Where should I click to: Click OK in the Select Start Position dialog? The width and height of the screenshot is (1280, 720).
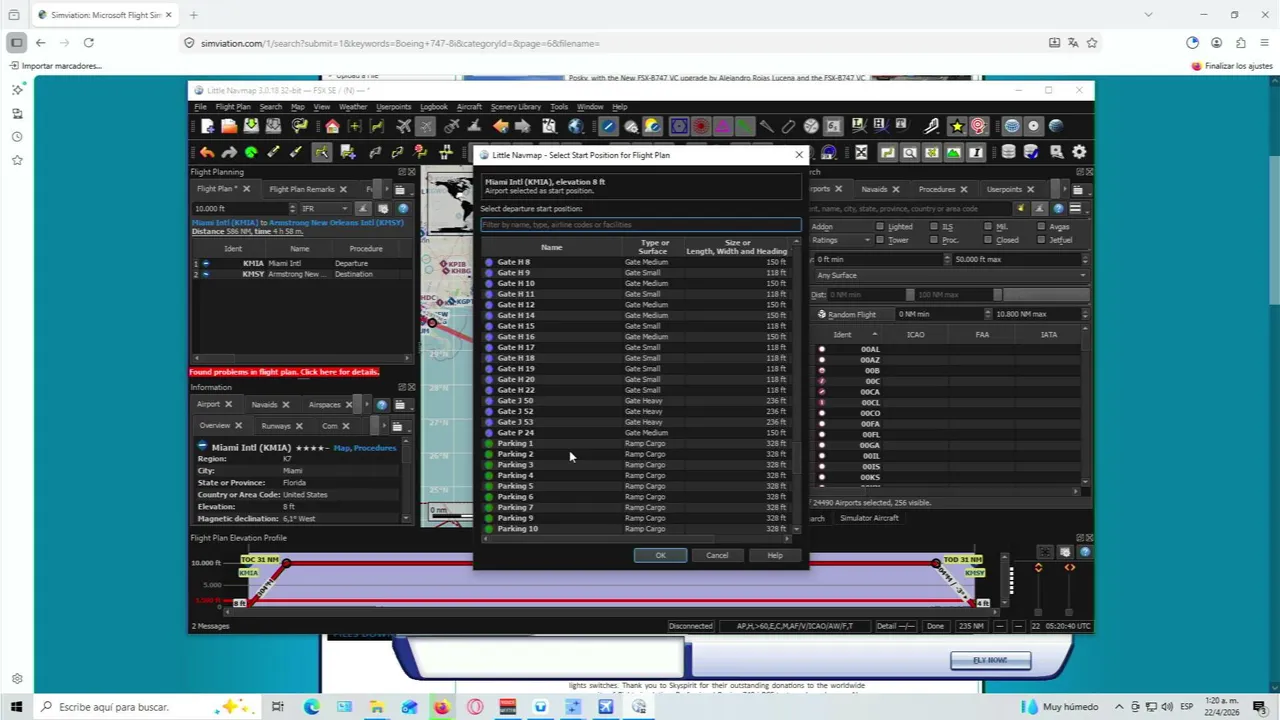tap(660, 555)
